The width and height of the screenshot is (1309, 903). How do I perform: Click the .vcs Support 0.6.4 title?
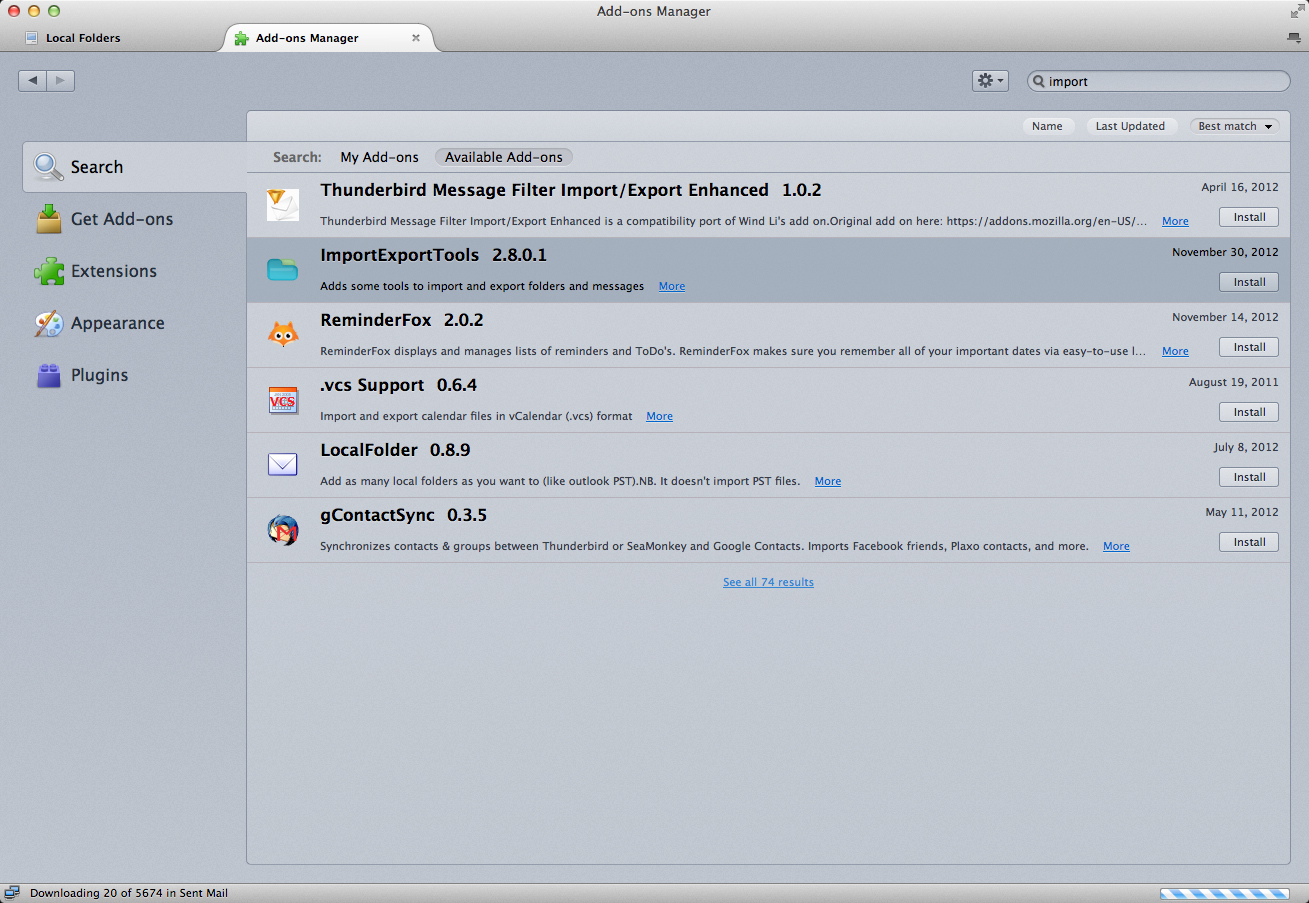(x=398, y=385)
